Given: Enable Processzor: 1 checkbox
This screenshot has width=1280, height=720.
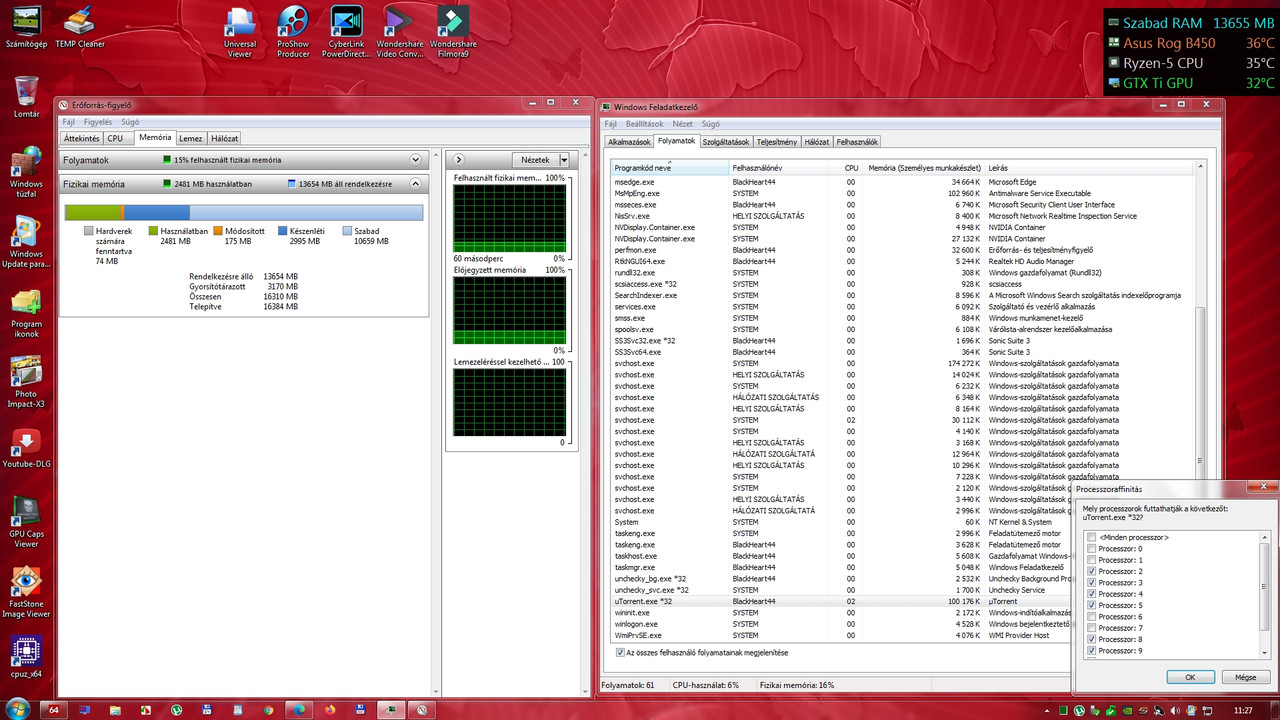Looking at the screenshot, I should [1091, 560].
